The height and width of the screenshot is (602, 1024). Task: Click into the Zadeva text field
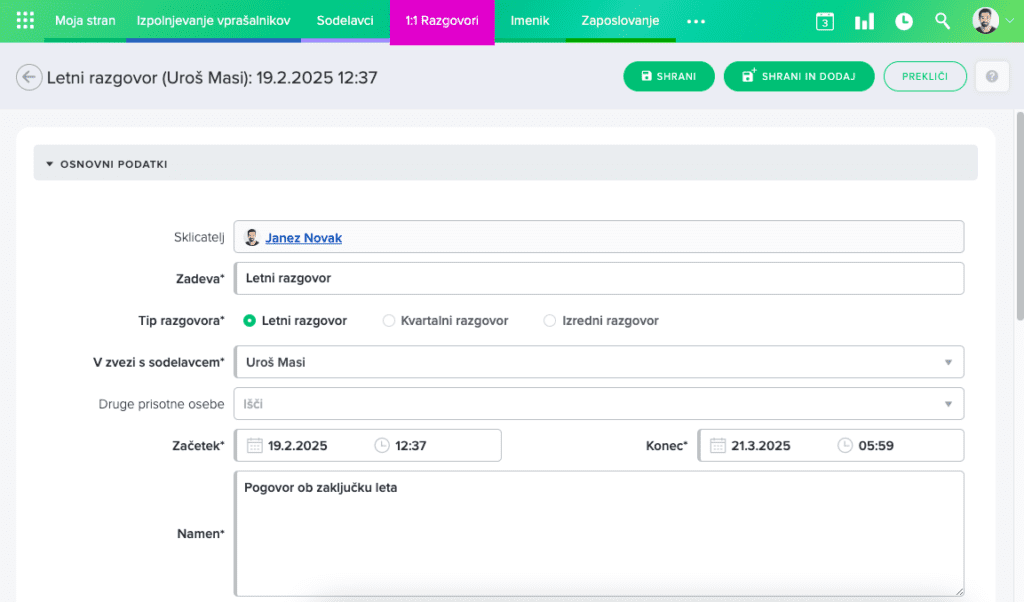600,279
